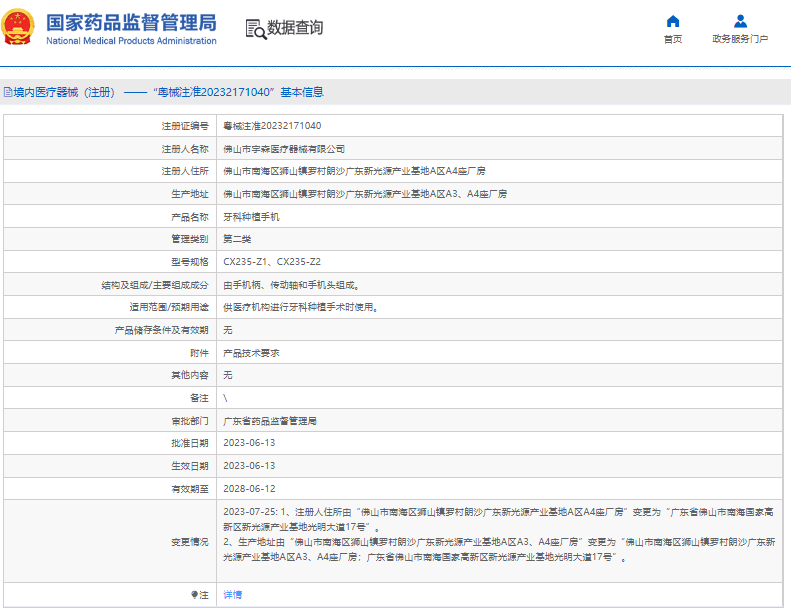Click the 适用范围/预期用途 label
The height and width of the screenshot is (615, 791).
coord(169,307)
